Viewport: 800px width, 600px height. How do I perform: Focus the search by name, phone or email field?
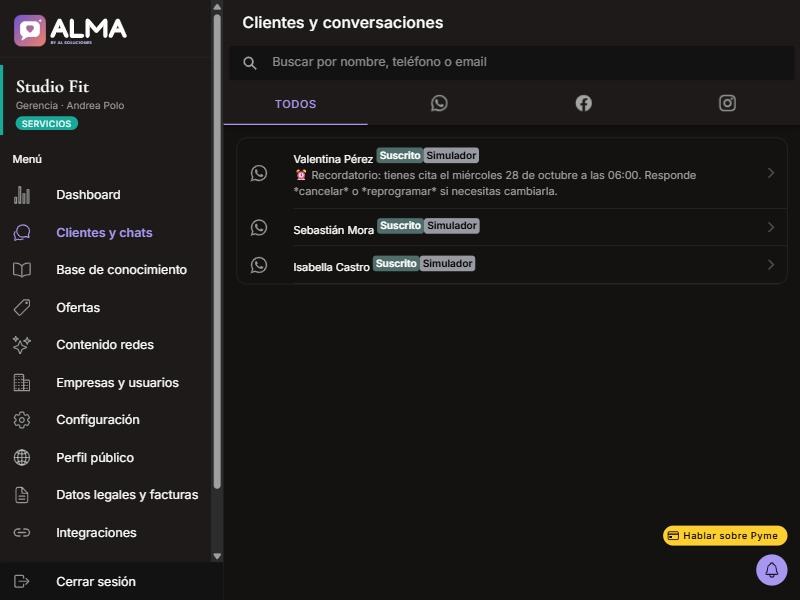coord(512,62)
